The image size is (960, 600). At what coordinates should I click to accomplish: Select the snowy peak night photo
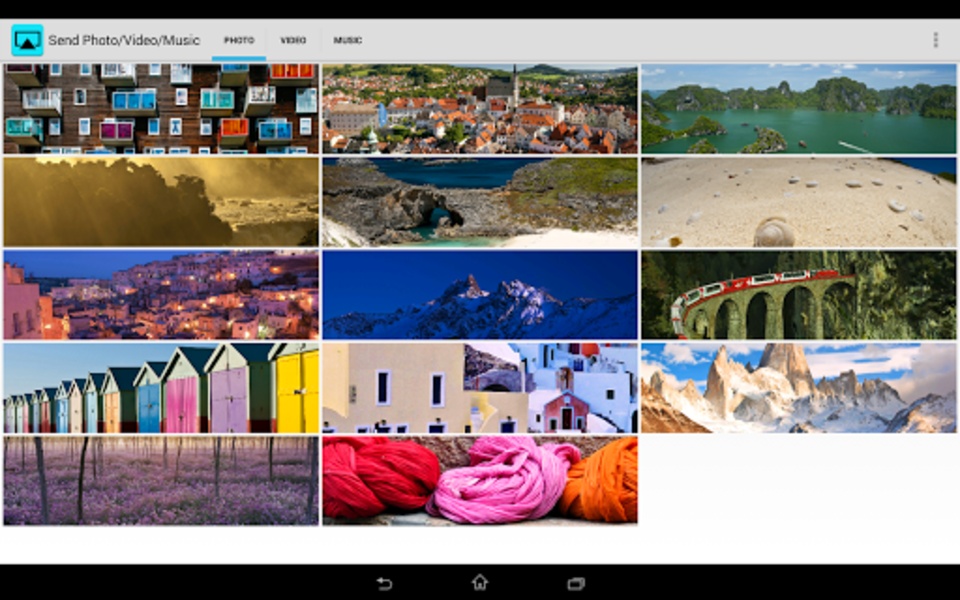(480, 294)
